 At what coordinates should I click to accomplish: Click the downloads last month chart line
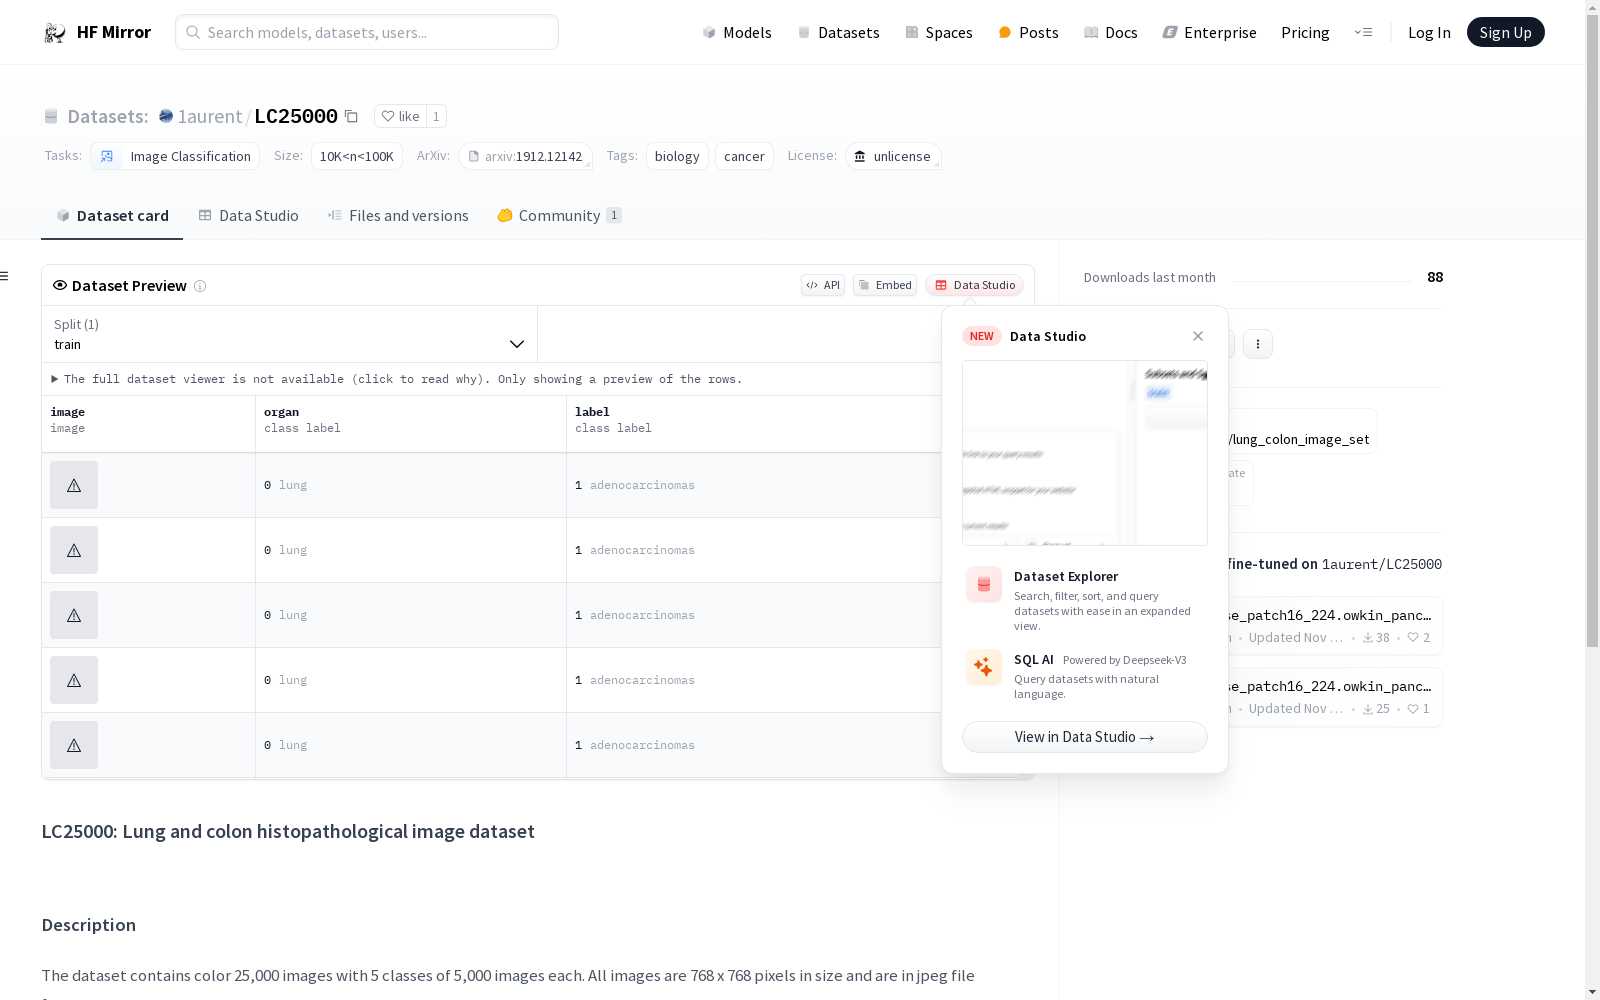tap(1321, 280)
